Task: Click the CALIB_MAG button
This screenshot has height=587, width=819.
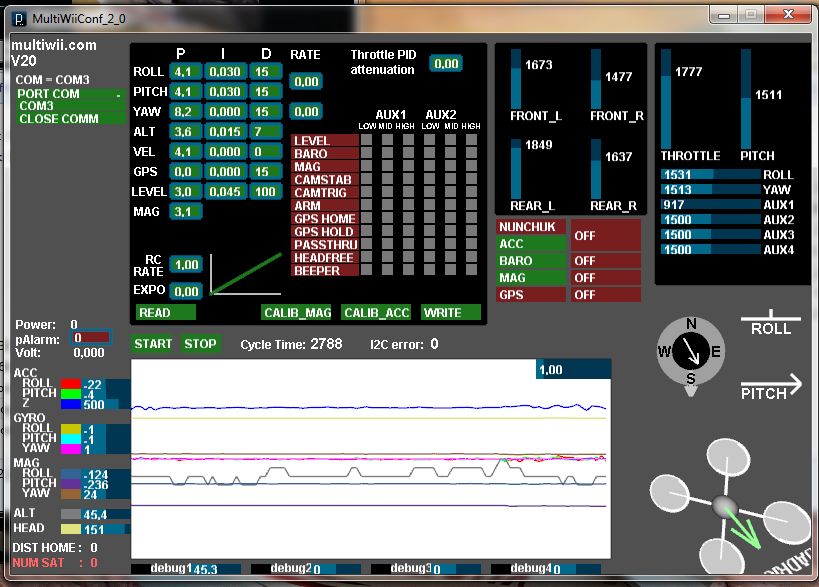Action: point(297,313)
